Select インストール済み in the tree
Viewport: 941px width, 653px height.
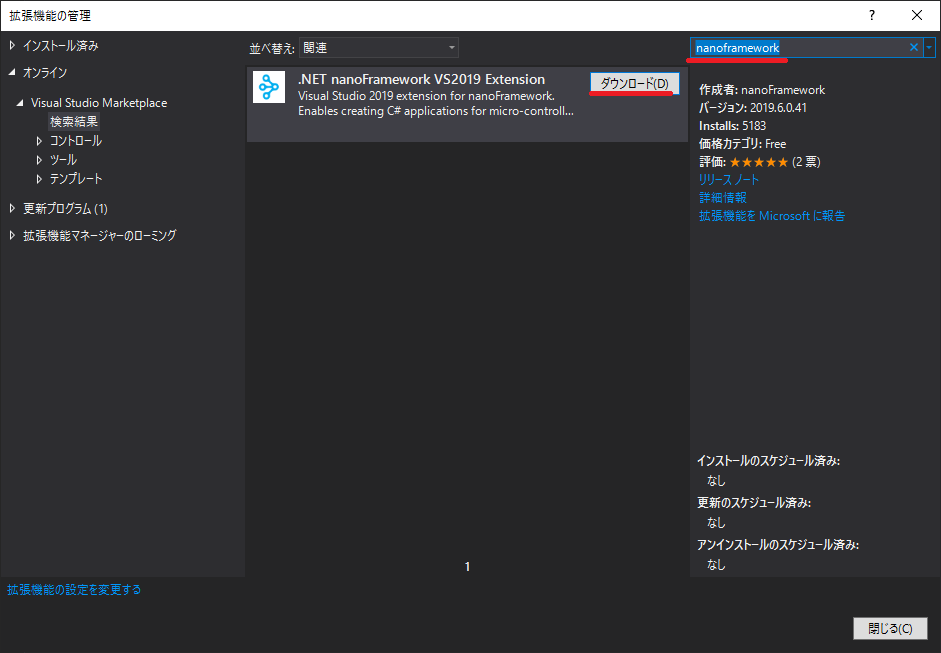coord(61,46)
